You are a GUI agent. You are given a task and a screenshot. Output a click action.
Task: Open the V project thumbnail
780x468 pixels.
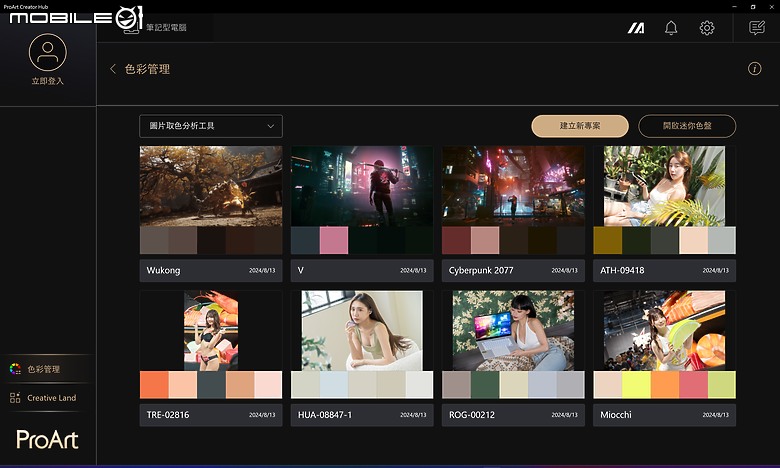(362, 186)
